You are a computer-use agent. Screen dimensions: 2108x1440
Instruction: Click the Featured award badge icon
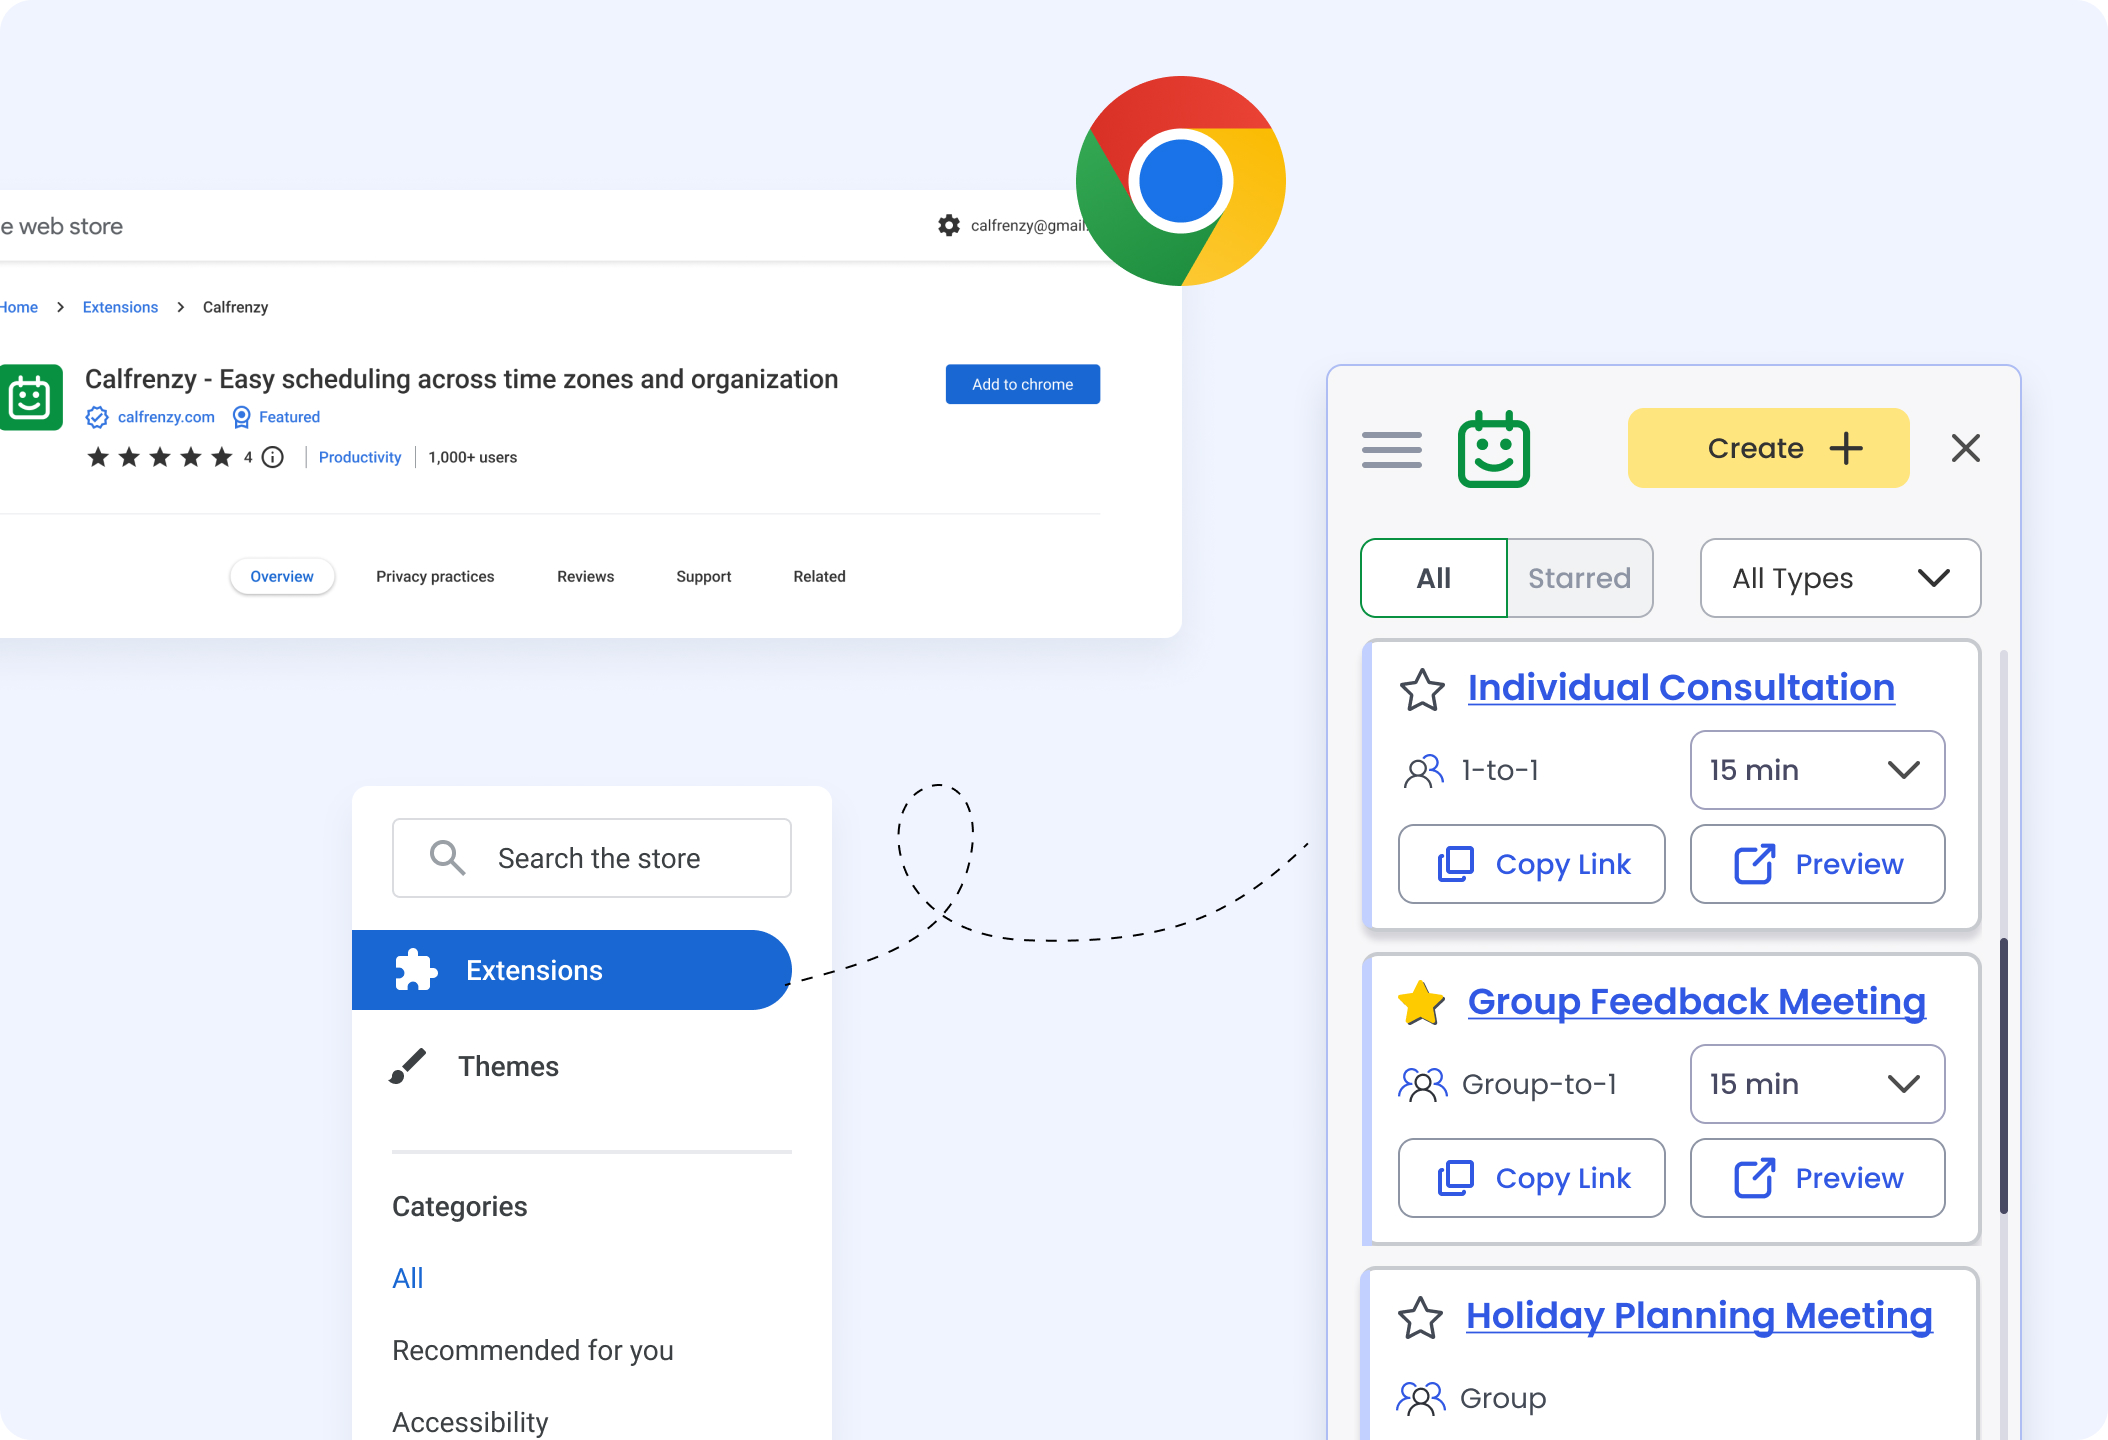coord(241,417)
